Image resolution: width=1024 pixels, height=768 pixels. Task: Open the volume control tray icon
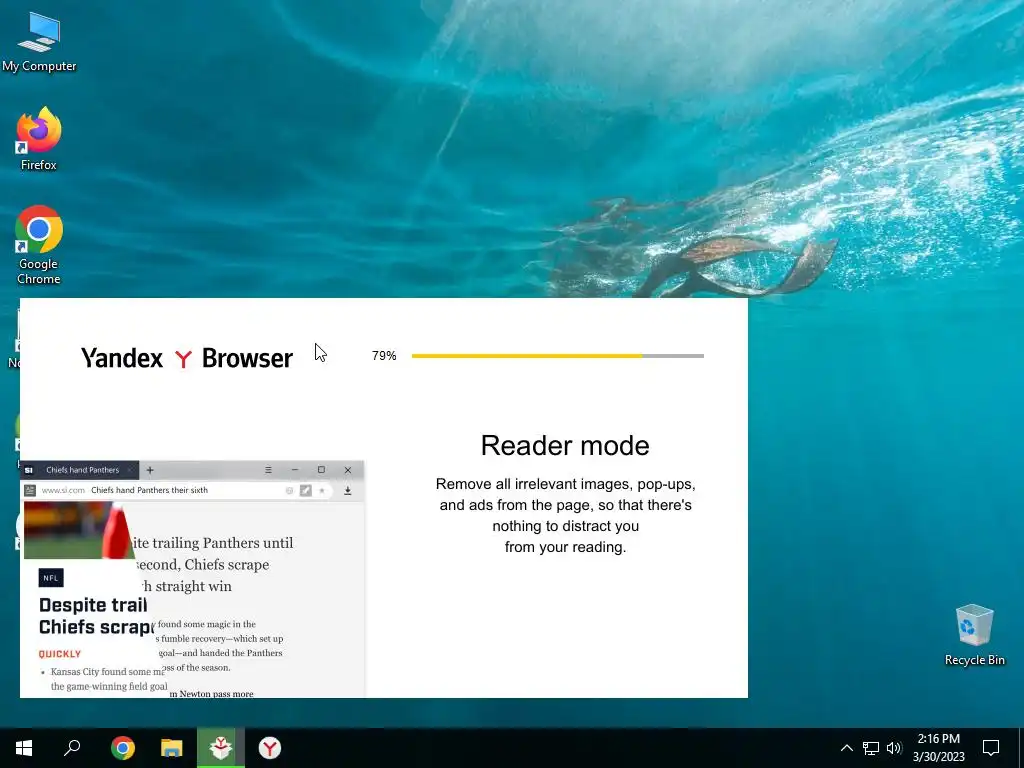pos(894,748)
